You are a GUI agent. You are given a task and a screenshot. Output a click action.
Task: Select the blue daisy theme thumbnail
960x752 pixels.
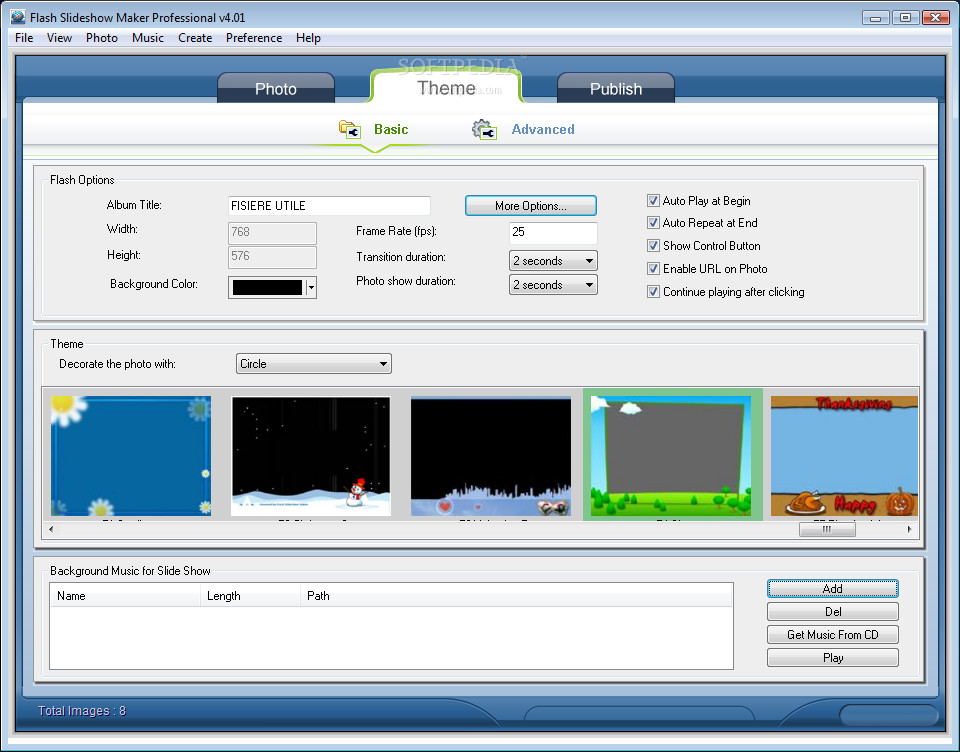click(131, 456)
